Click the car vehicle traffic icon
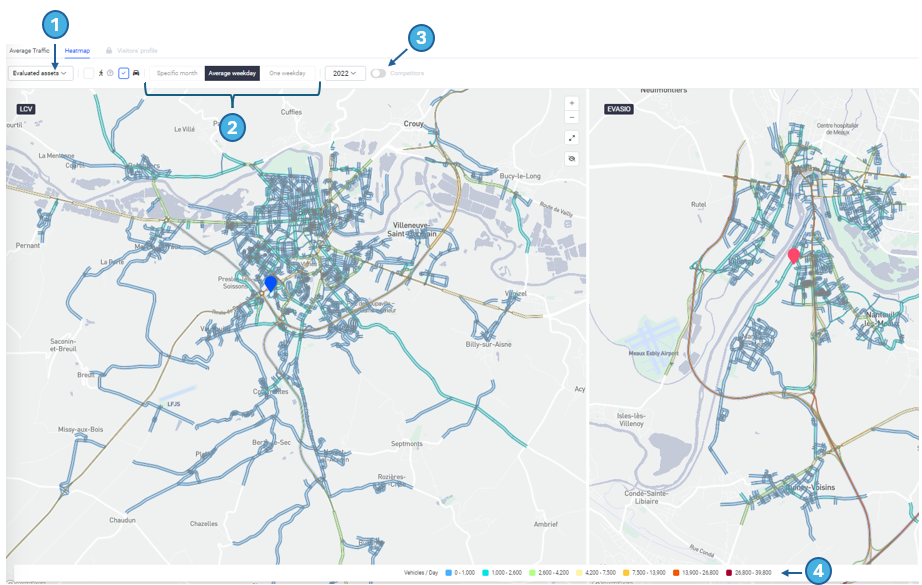 [x=136, y=73]
